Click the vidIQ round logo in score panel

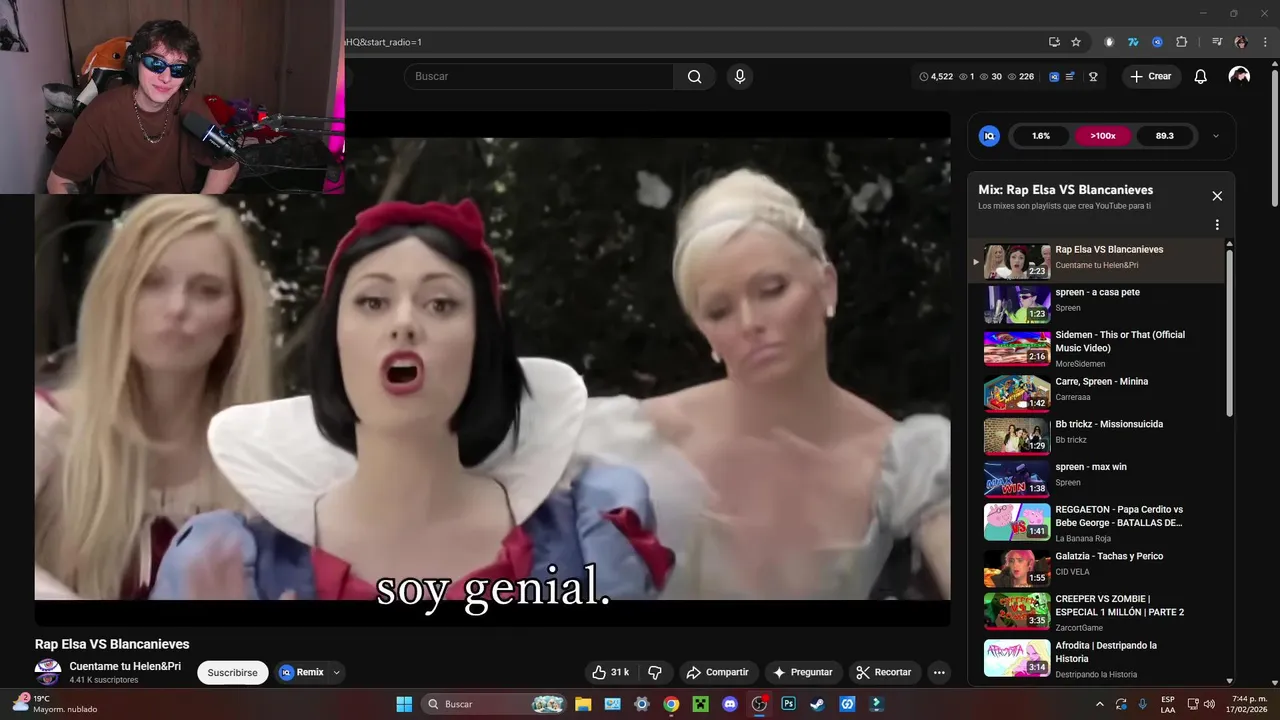pyautogui.click(x=989, y=136)
